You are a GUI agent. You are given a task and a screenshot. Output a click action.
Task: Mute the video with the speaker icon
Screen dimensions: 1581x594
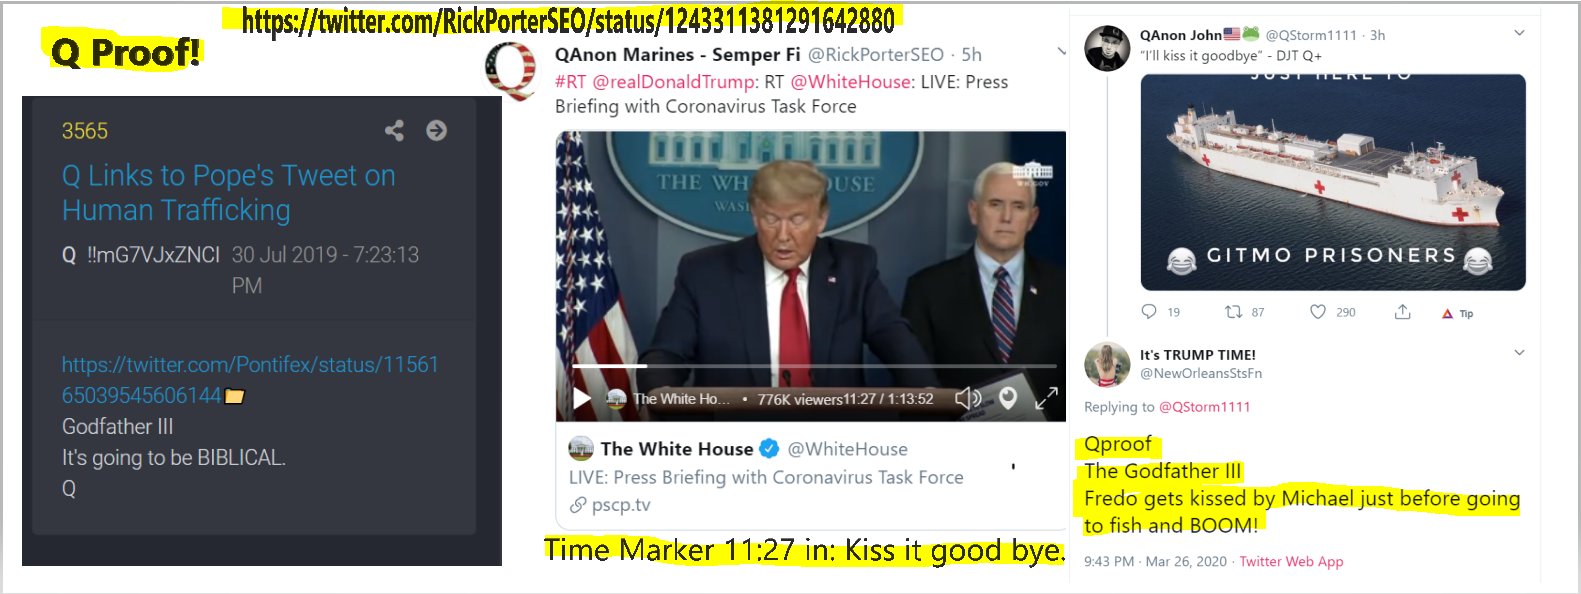(x=967, y=398)
